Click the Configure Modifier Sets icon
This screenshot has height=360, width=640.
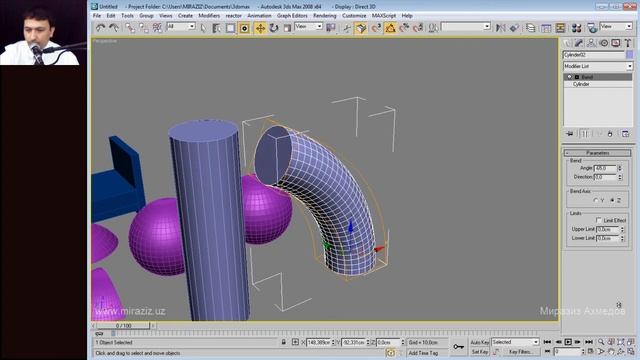625,134
